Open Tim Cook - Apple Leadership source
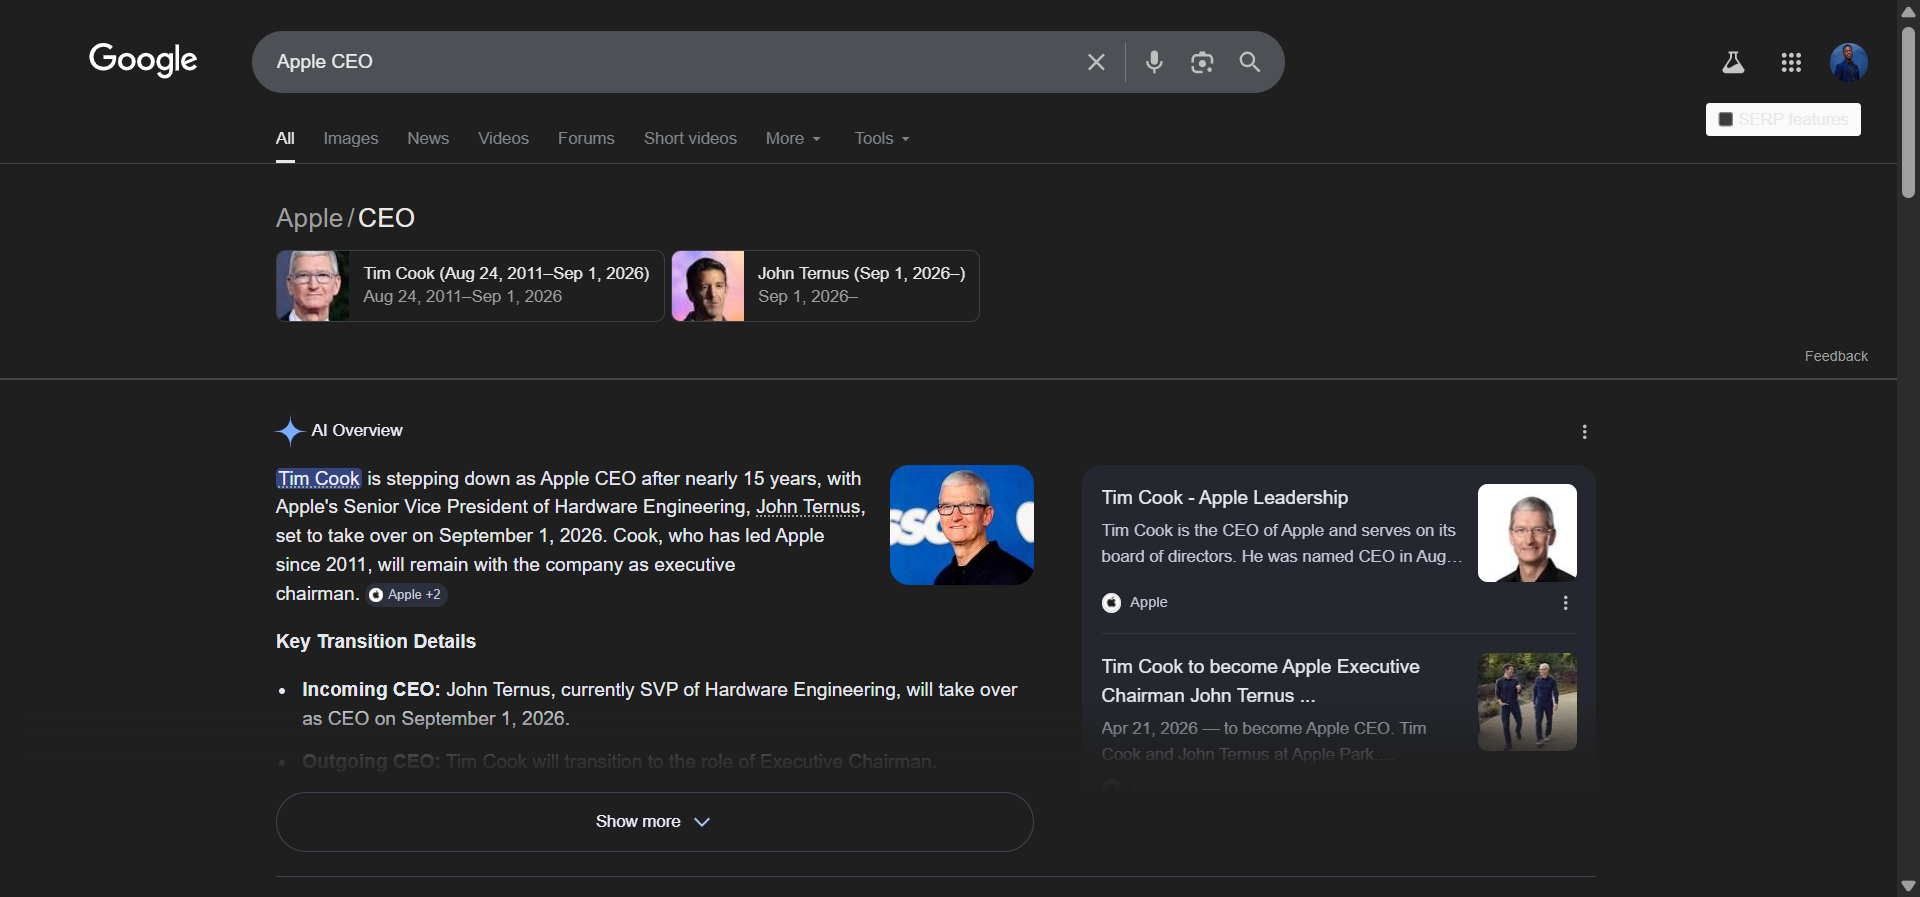Screen dimensions: 1920x897 pos(1224,498)
